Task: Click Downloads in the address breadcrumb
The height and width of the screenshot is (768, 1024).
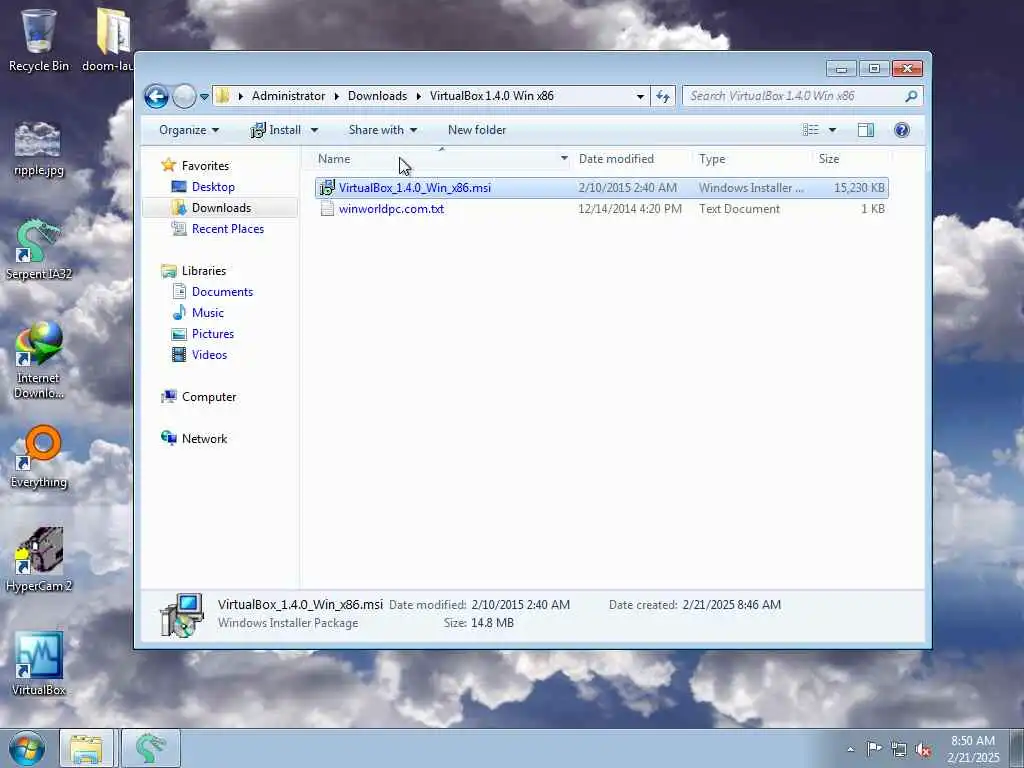Action: [x=377, y=96]
